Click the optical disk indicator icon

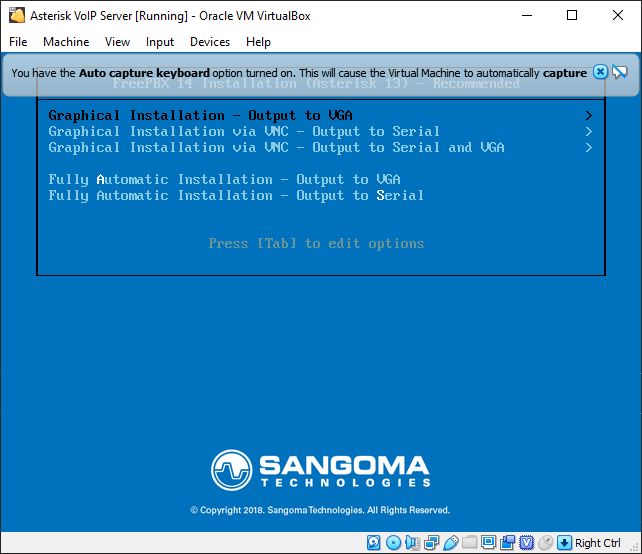tap(393, 543)
